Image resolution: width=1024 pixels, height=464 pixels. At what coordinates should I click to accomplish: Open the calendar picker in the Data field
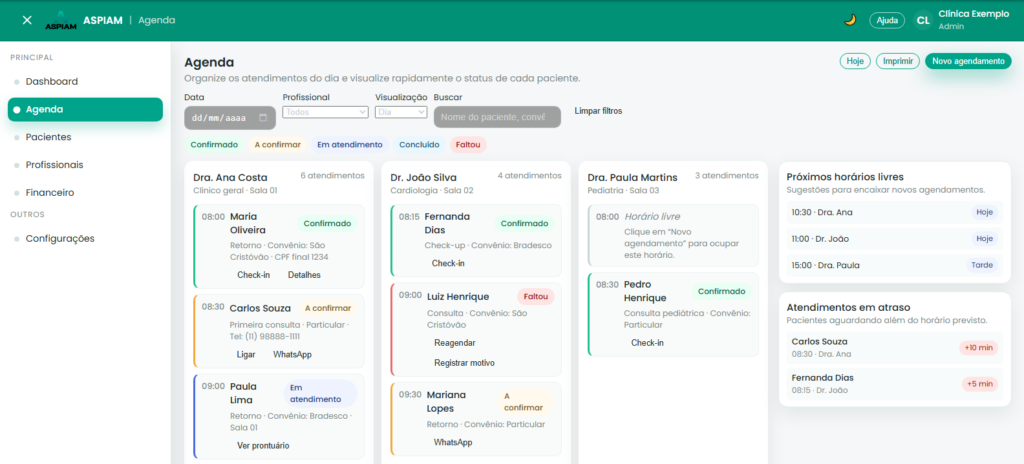point(263,118)
